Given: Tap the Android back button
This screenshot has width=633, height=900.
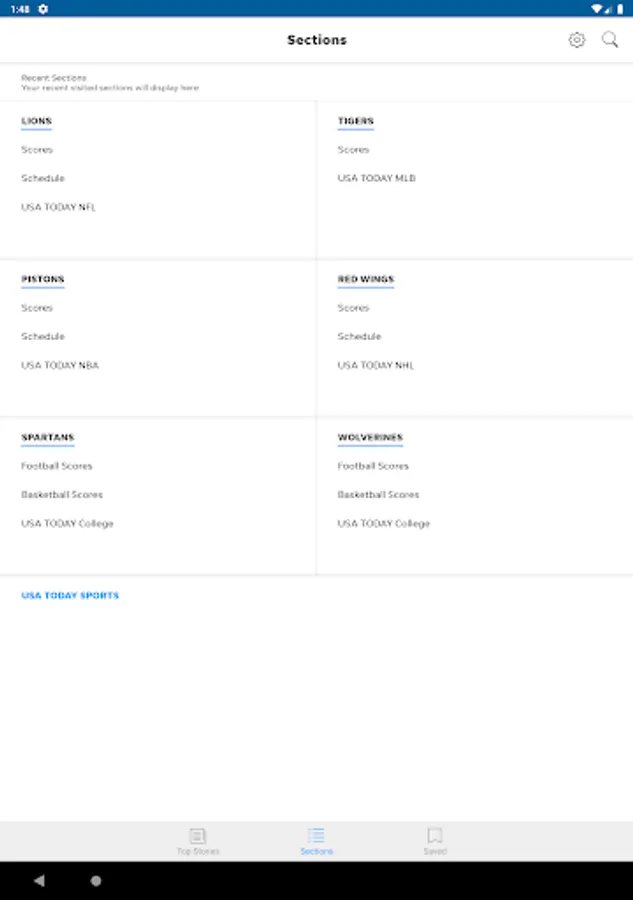Looking at the screenshot, I should point(39,880).
